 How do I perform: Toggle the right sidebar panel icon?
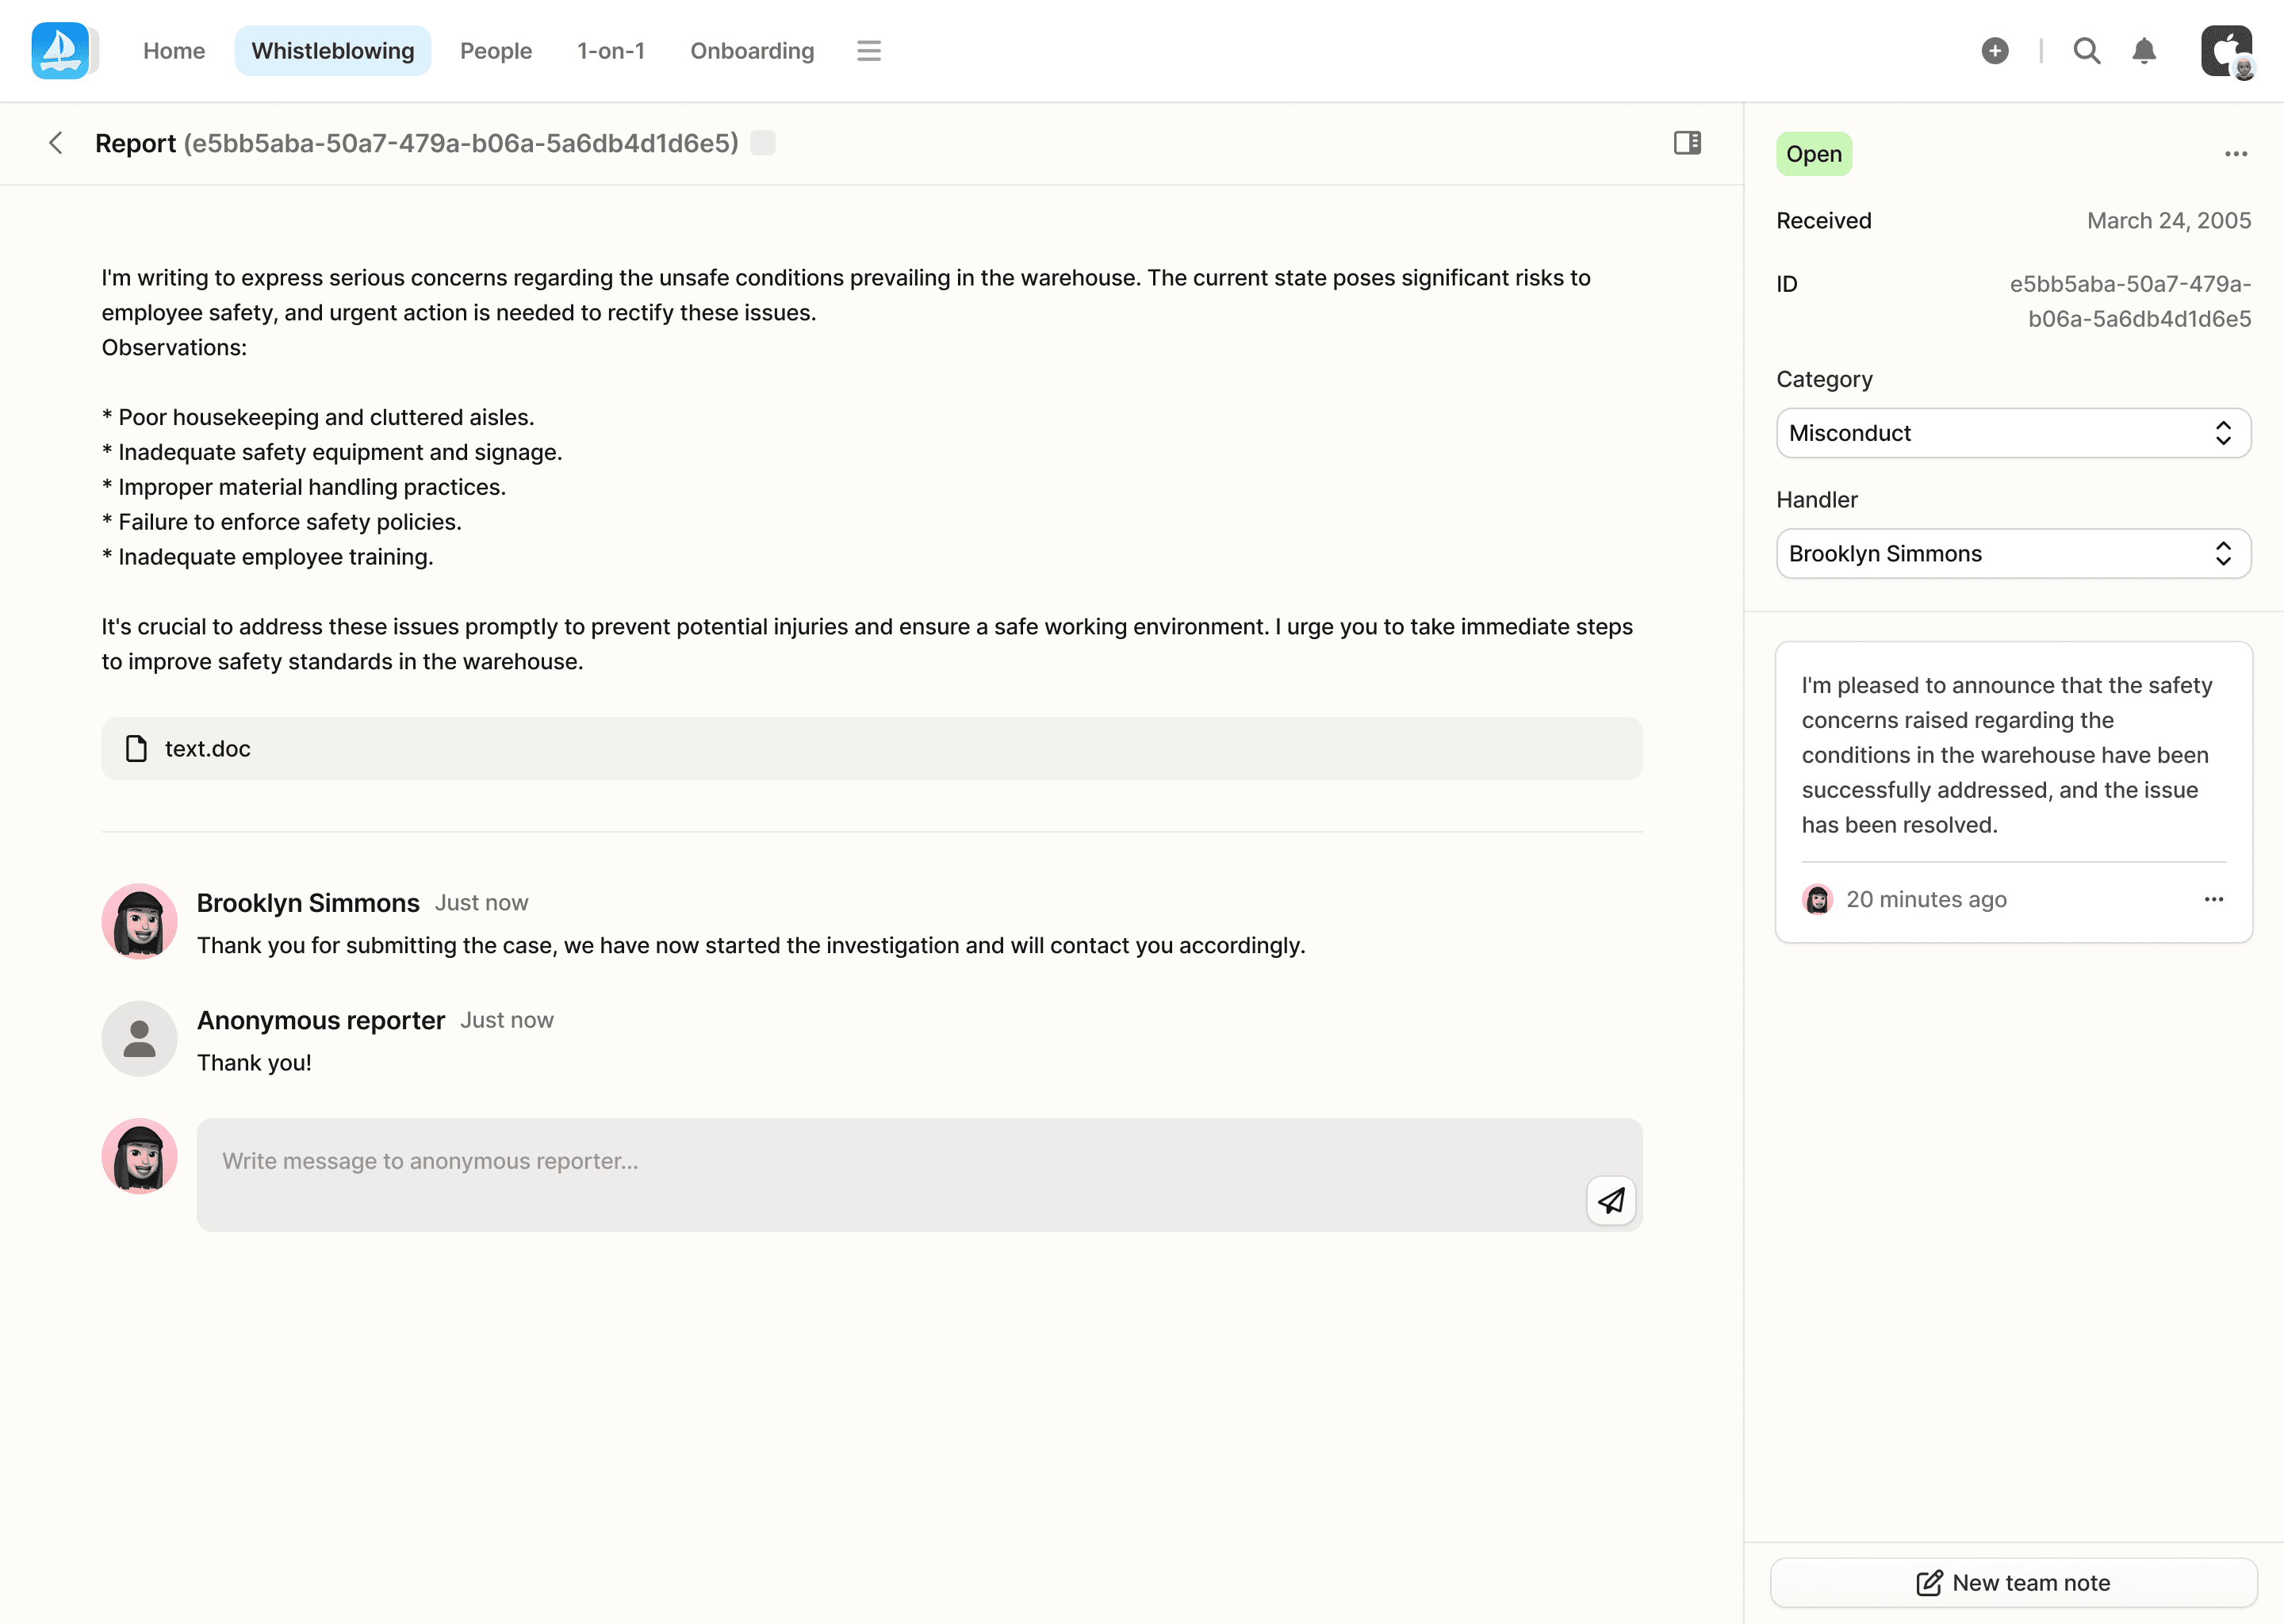pos(1687,143)
